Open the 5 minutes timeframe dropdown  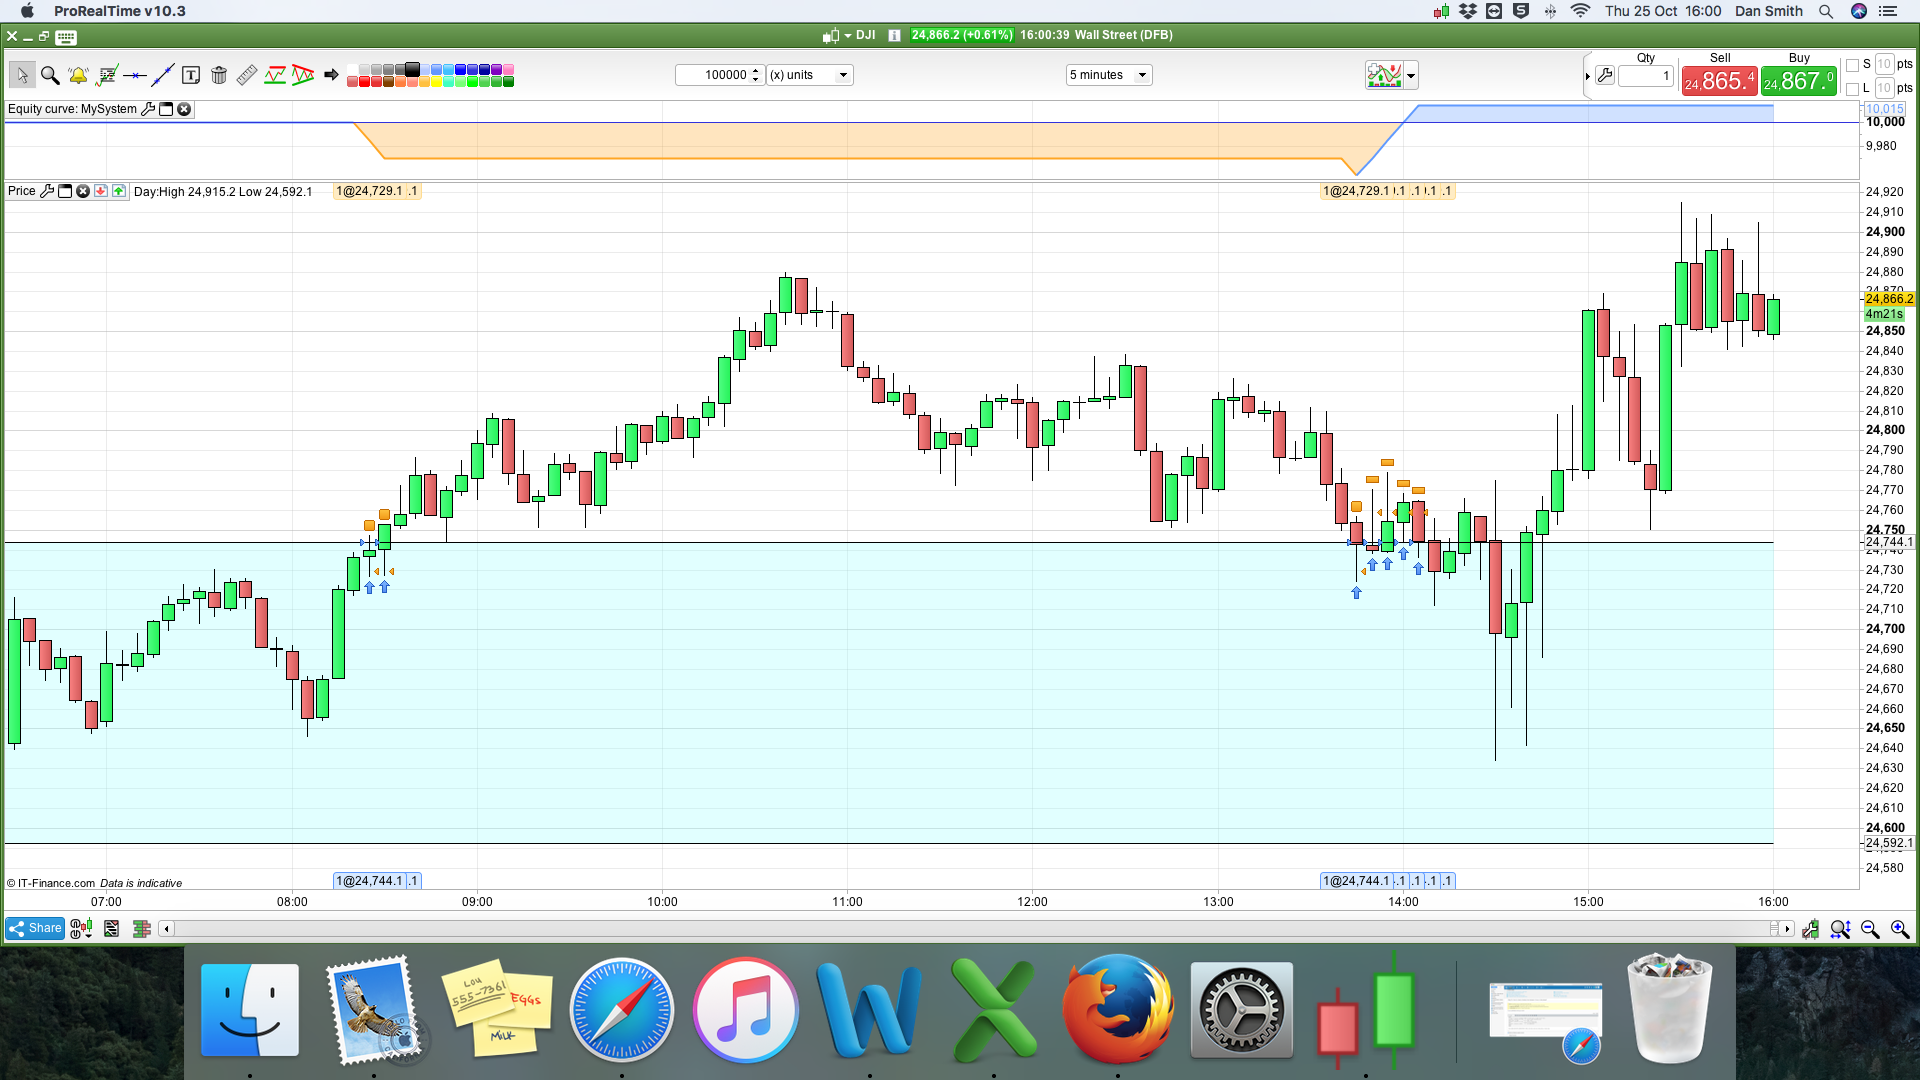(1109, 75)
